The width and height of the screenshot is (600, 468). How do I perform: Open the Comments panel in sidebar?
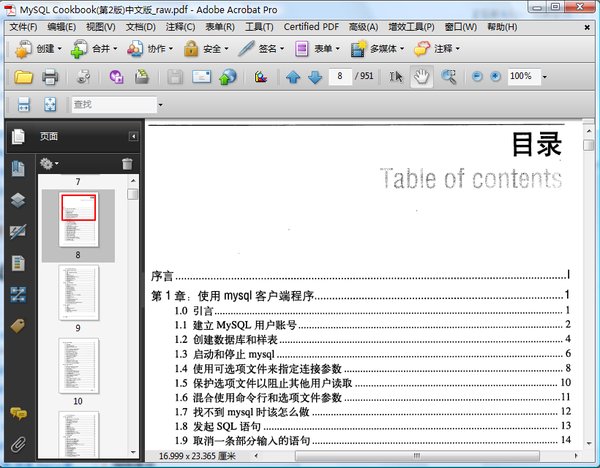click(18, 413)
